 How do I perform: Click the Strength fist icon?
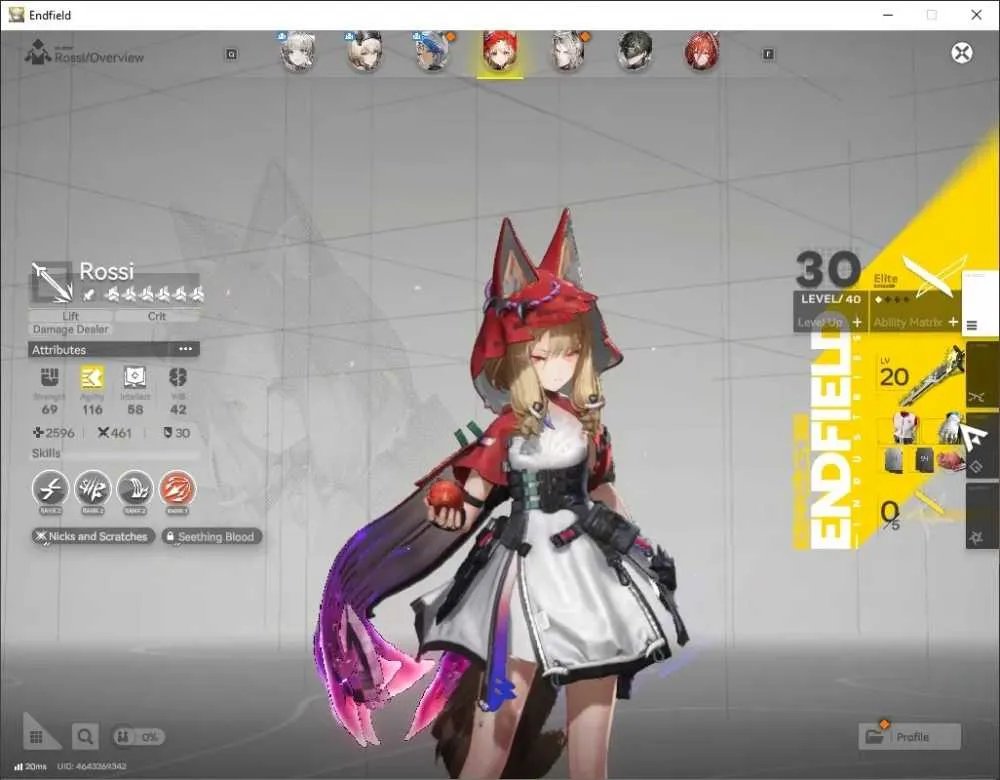click(50, 378)
